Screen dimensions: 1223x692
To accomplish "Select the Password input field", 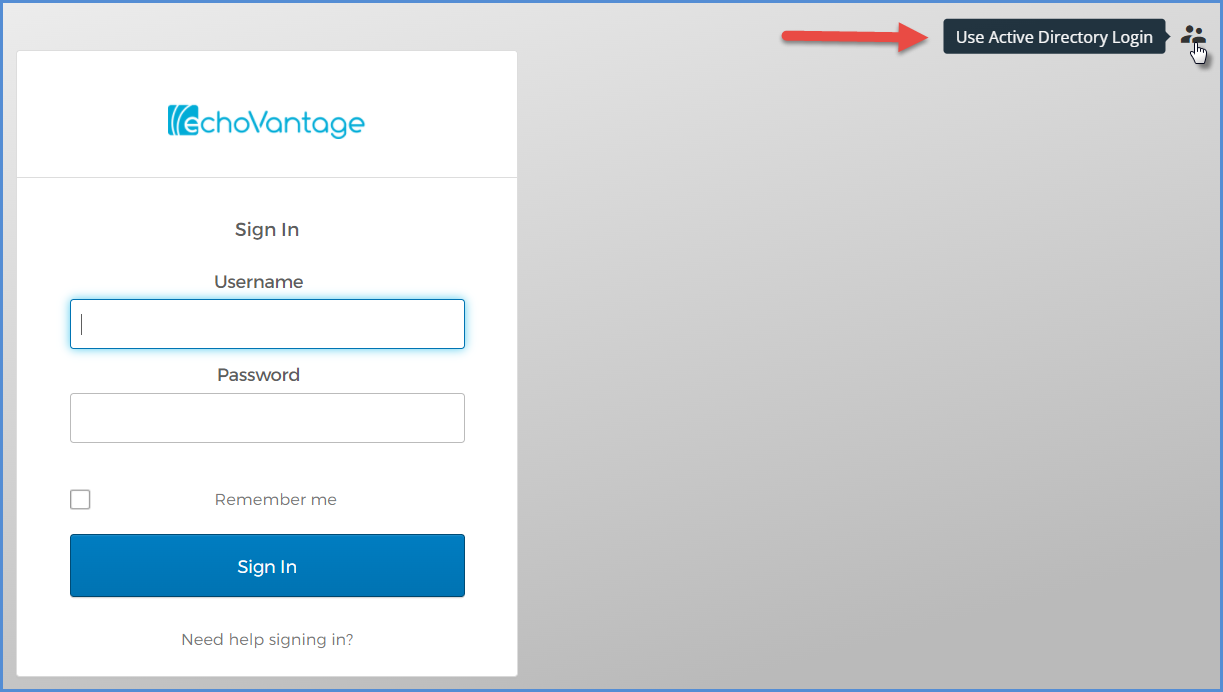I will tap(266, 417).
